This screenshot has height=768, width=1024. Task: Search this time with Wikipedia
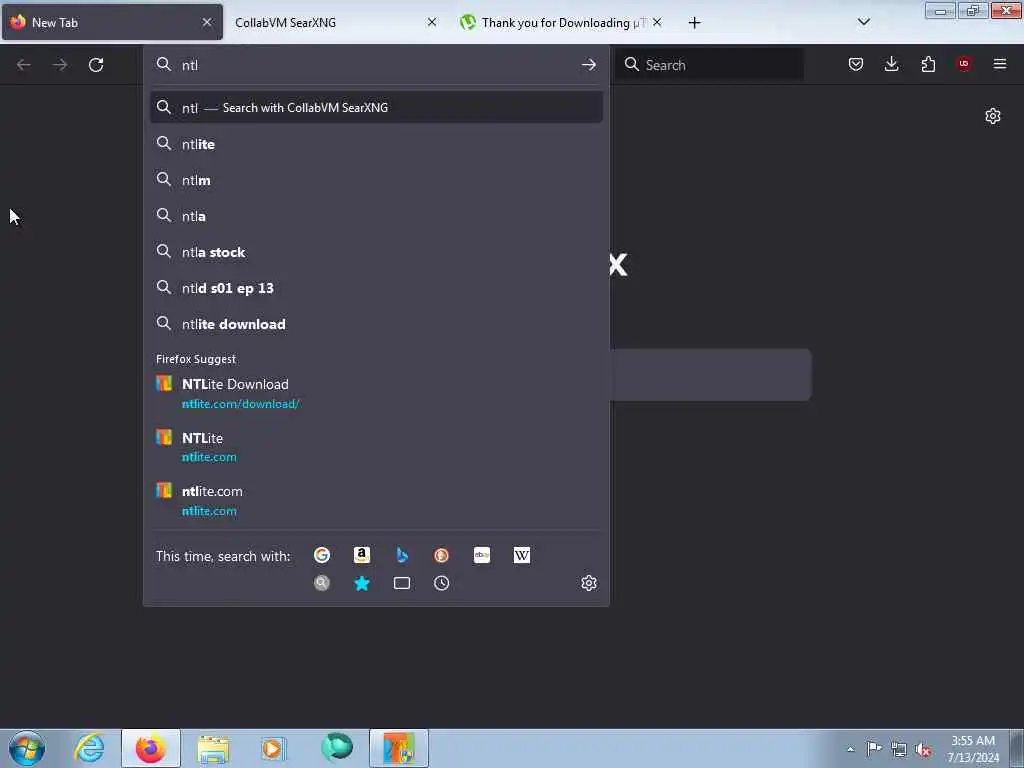522,555
